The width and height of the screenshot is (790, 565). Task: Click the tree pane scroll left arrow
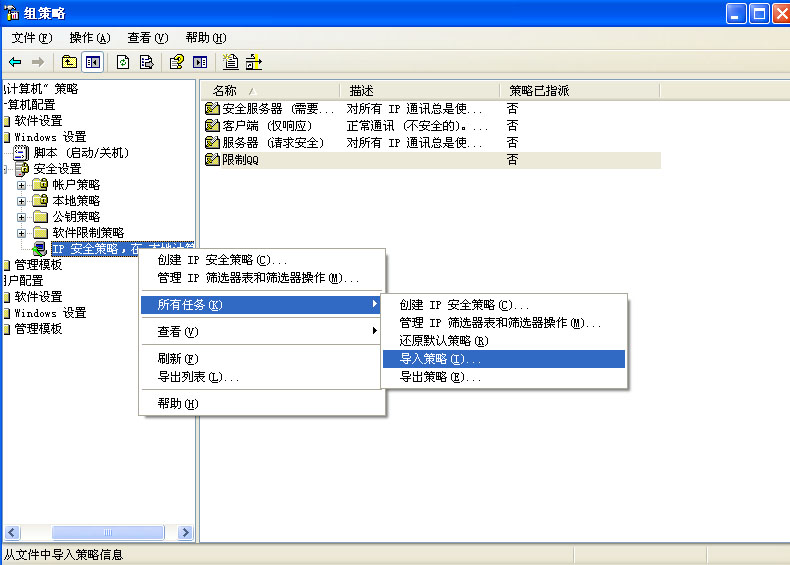tap(12, 532)
